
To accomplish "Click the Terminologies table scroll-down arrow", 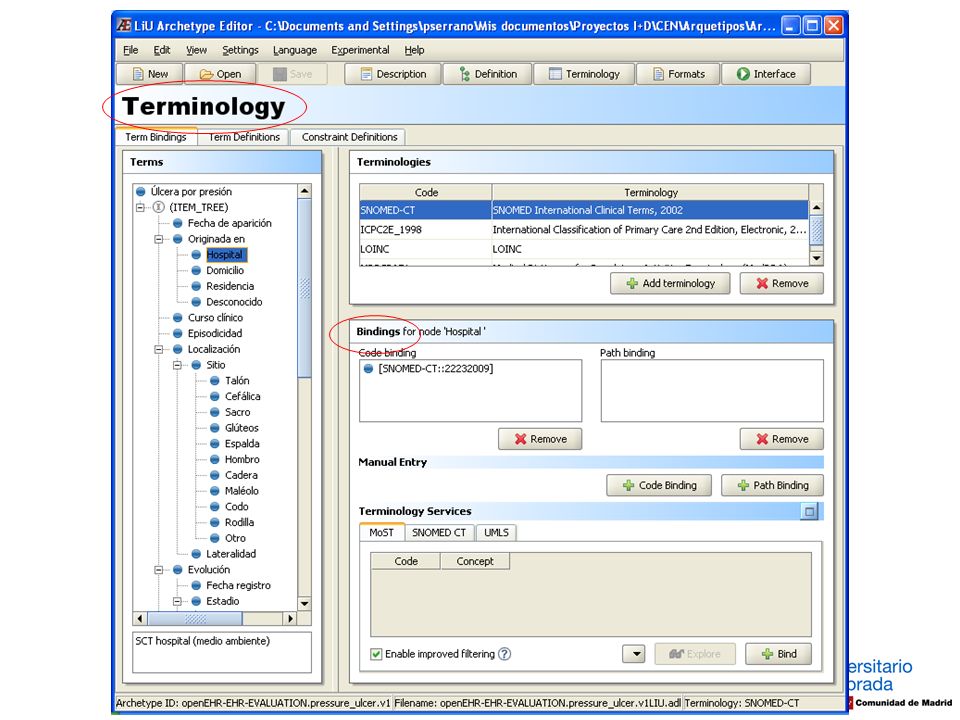I will pyautogui.click(x=816, y=258).
